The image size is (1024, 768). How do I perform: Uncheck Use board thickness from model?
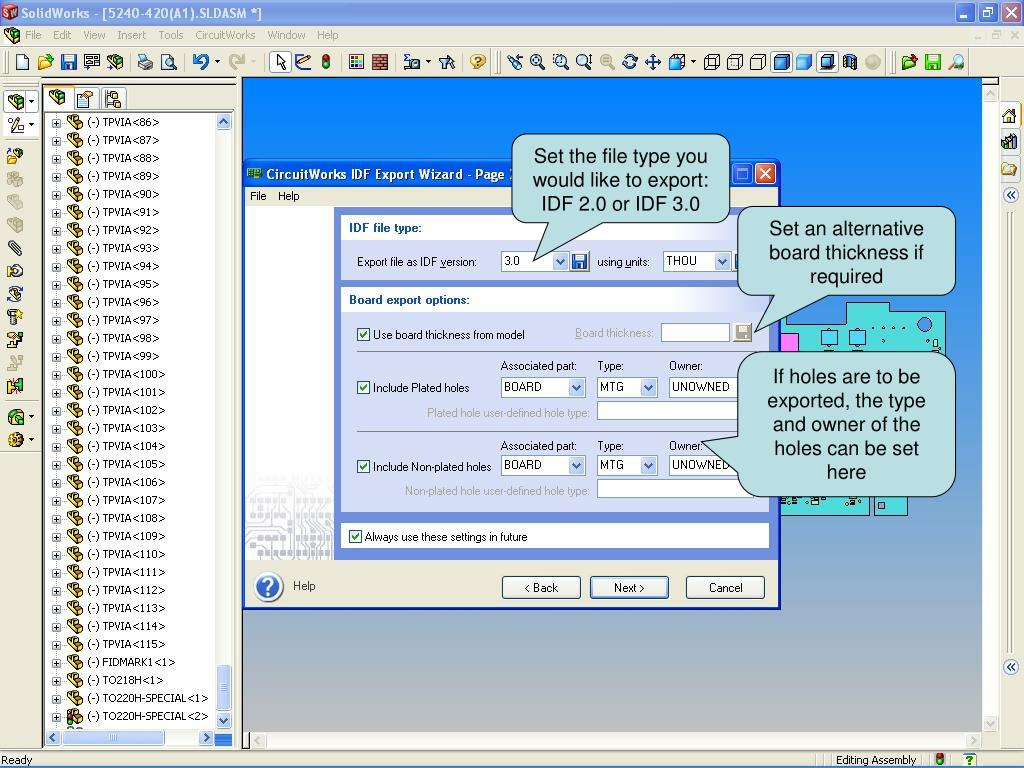point(363,335)
